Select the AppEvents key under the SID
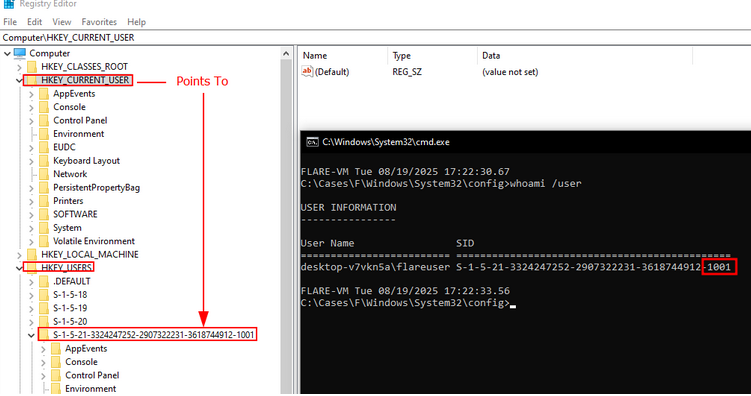The image size is (751, 396). pos(86,348)
